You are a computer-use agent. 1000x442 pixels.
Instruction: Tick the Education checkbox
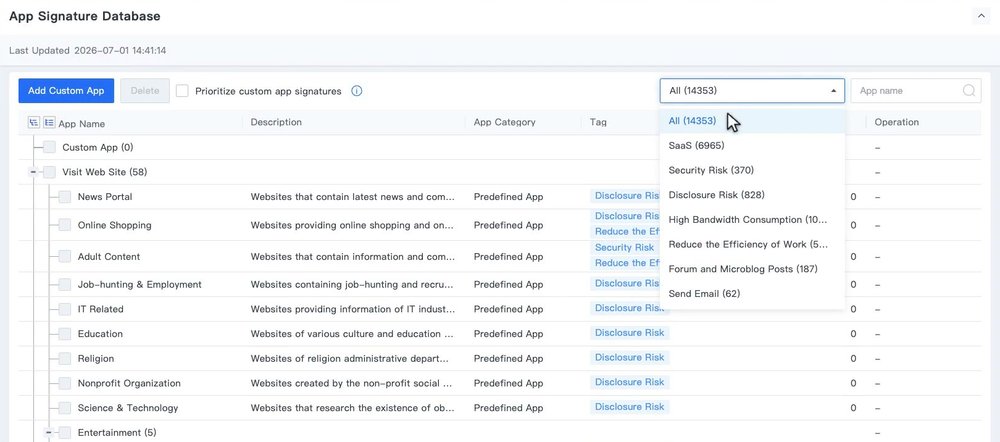[x=65, y=334]
